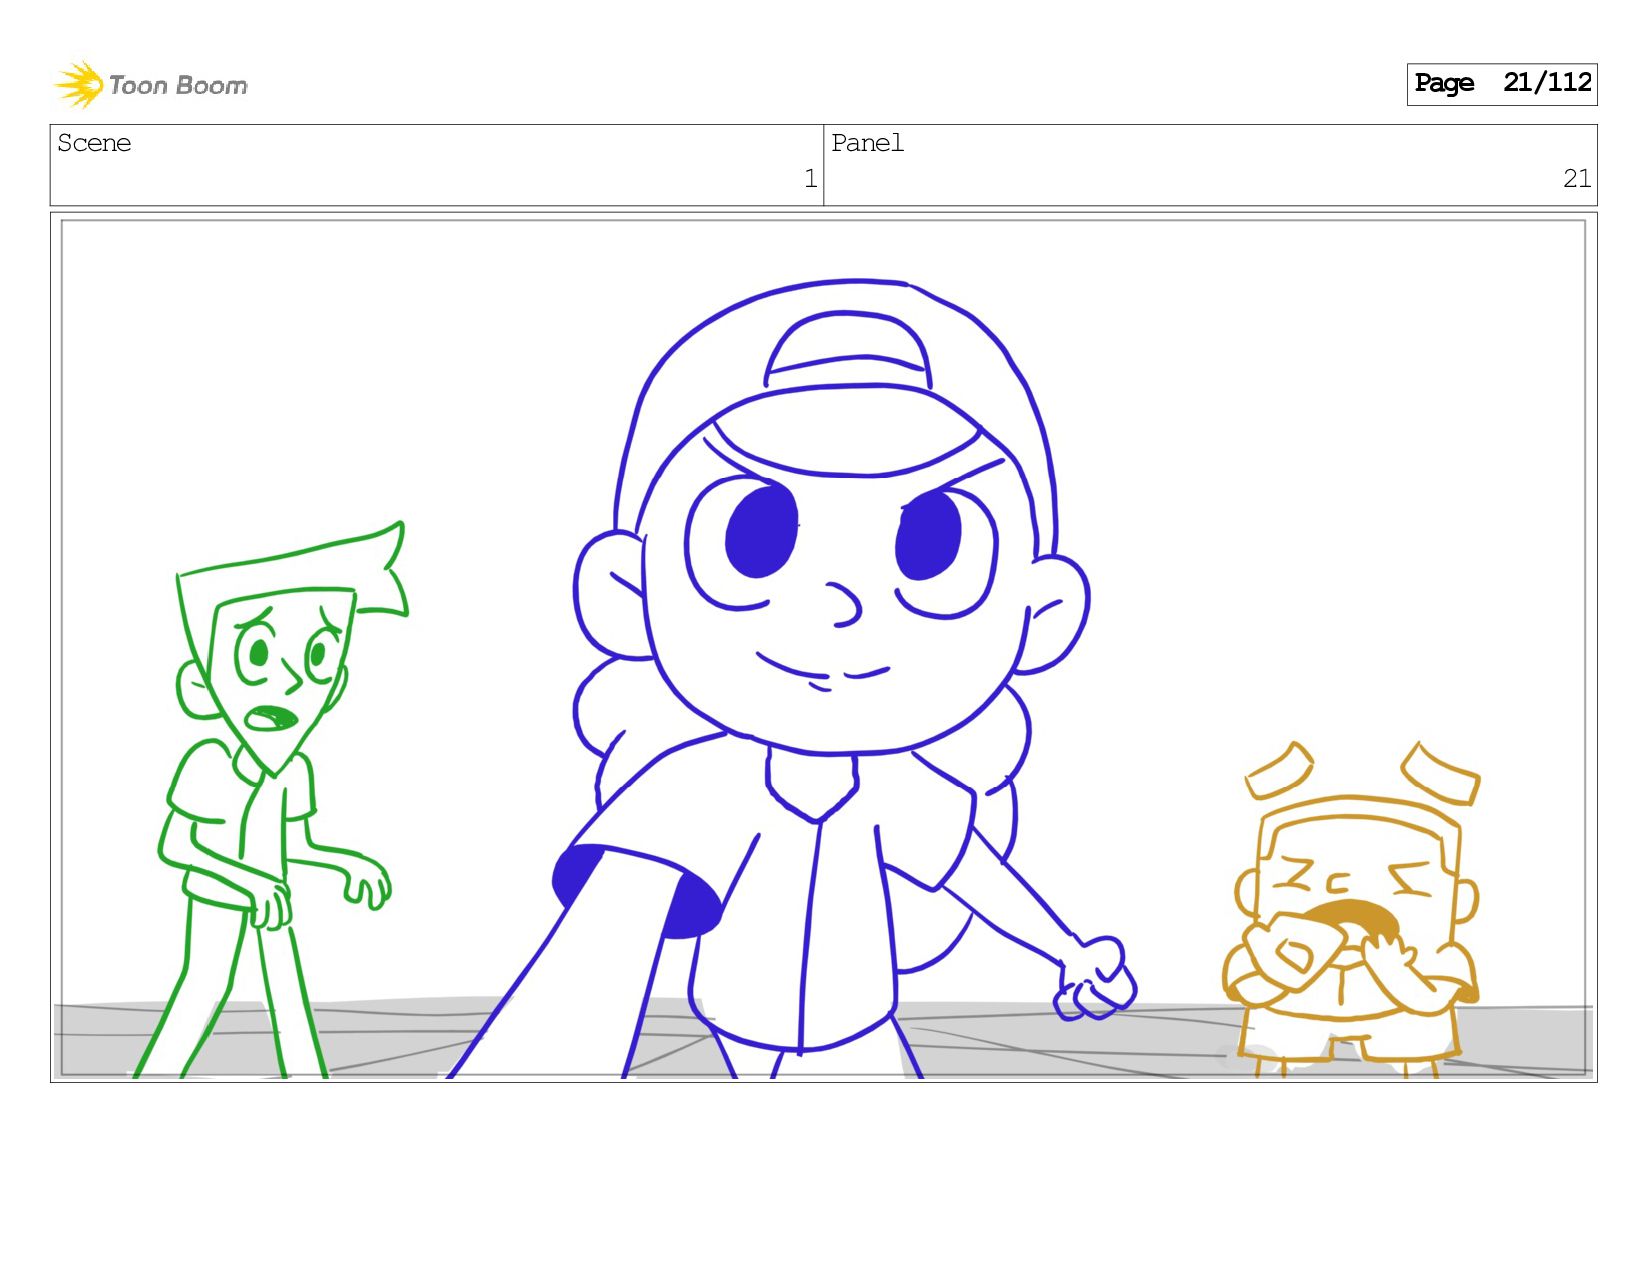Click the panel number '21' value
The image size is (1650, 1275).
(x=1577, y=179)
